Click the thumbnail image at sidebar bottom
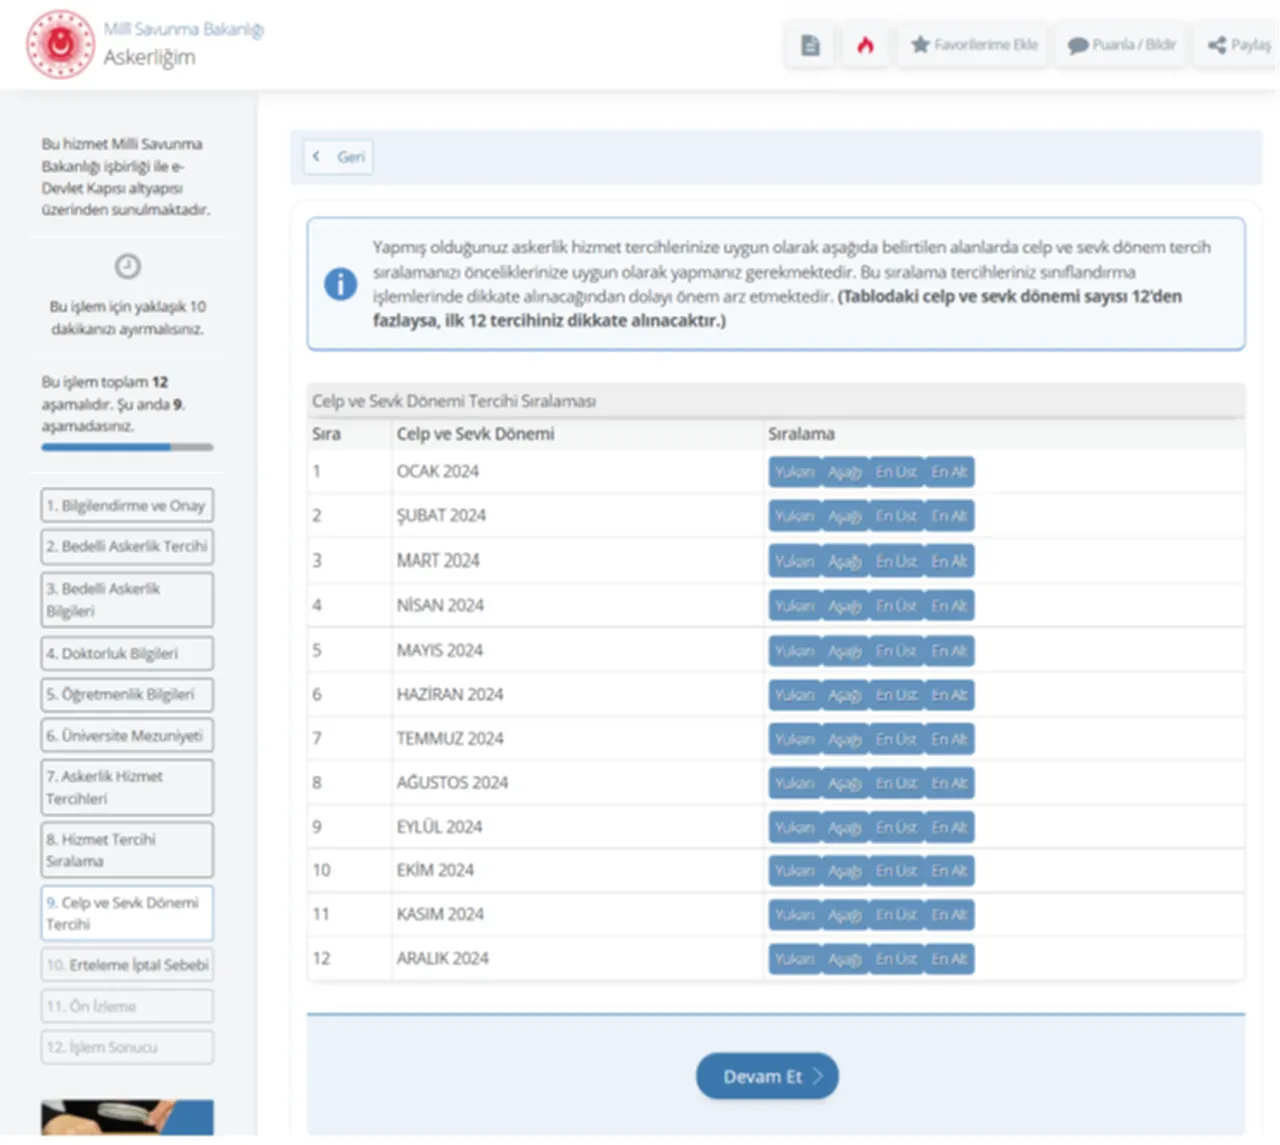The height and width of the screenshot is (1145, 1280). [x=127, y=1117]
